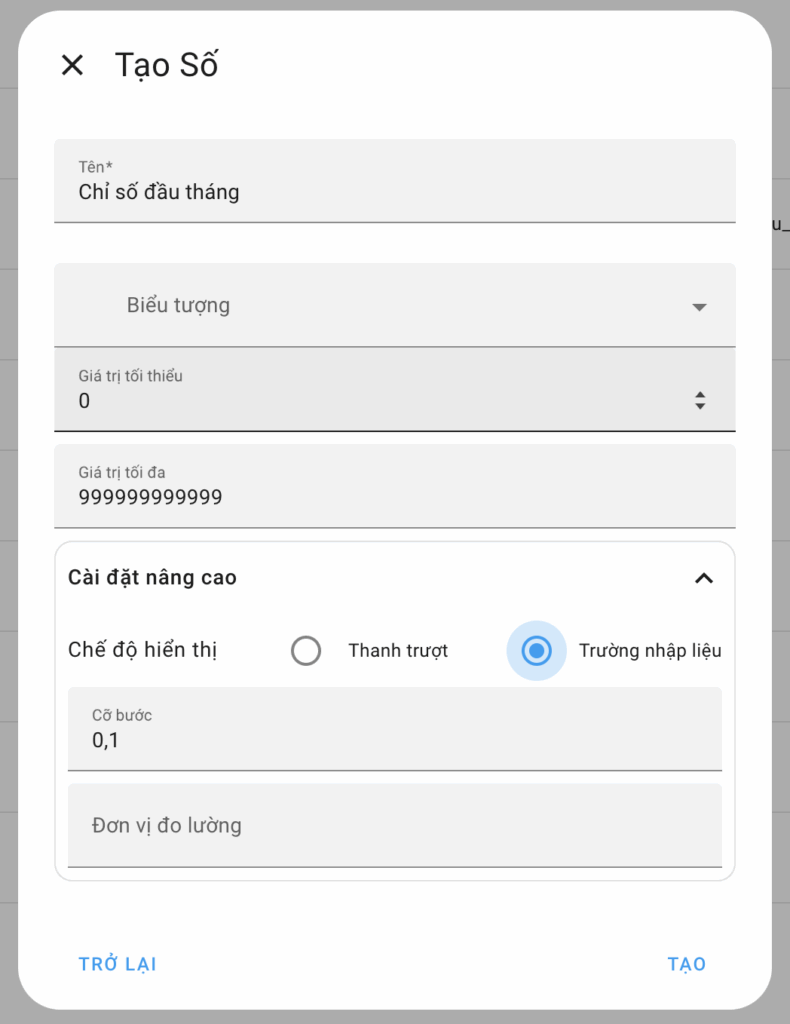
Task: Close the Tạo Số dialog with X
Action: point(72,65)
